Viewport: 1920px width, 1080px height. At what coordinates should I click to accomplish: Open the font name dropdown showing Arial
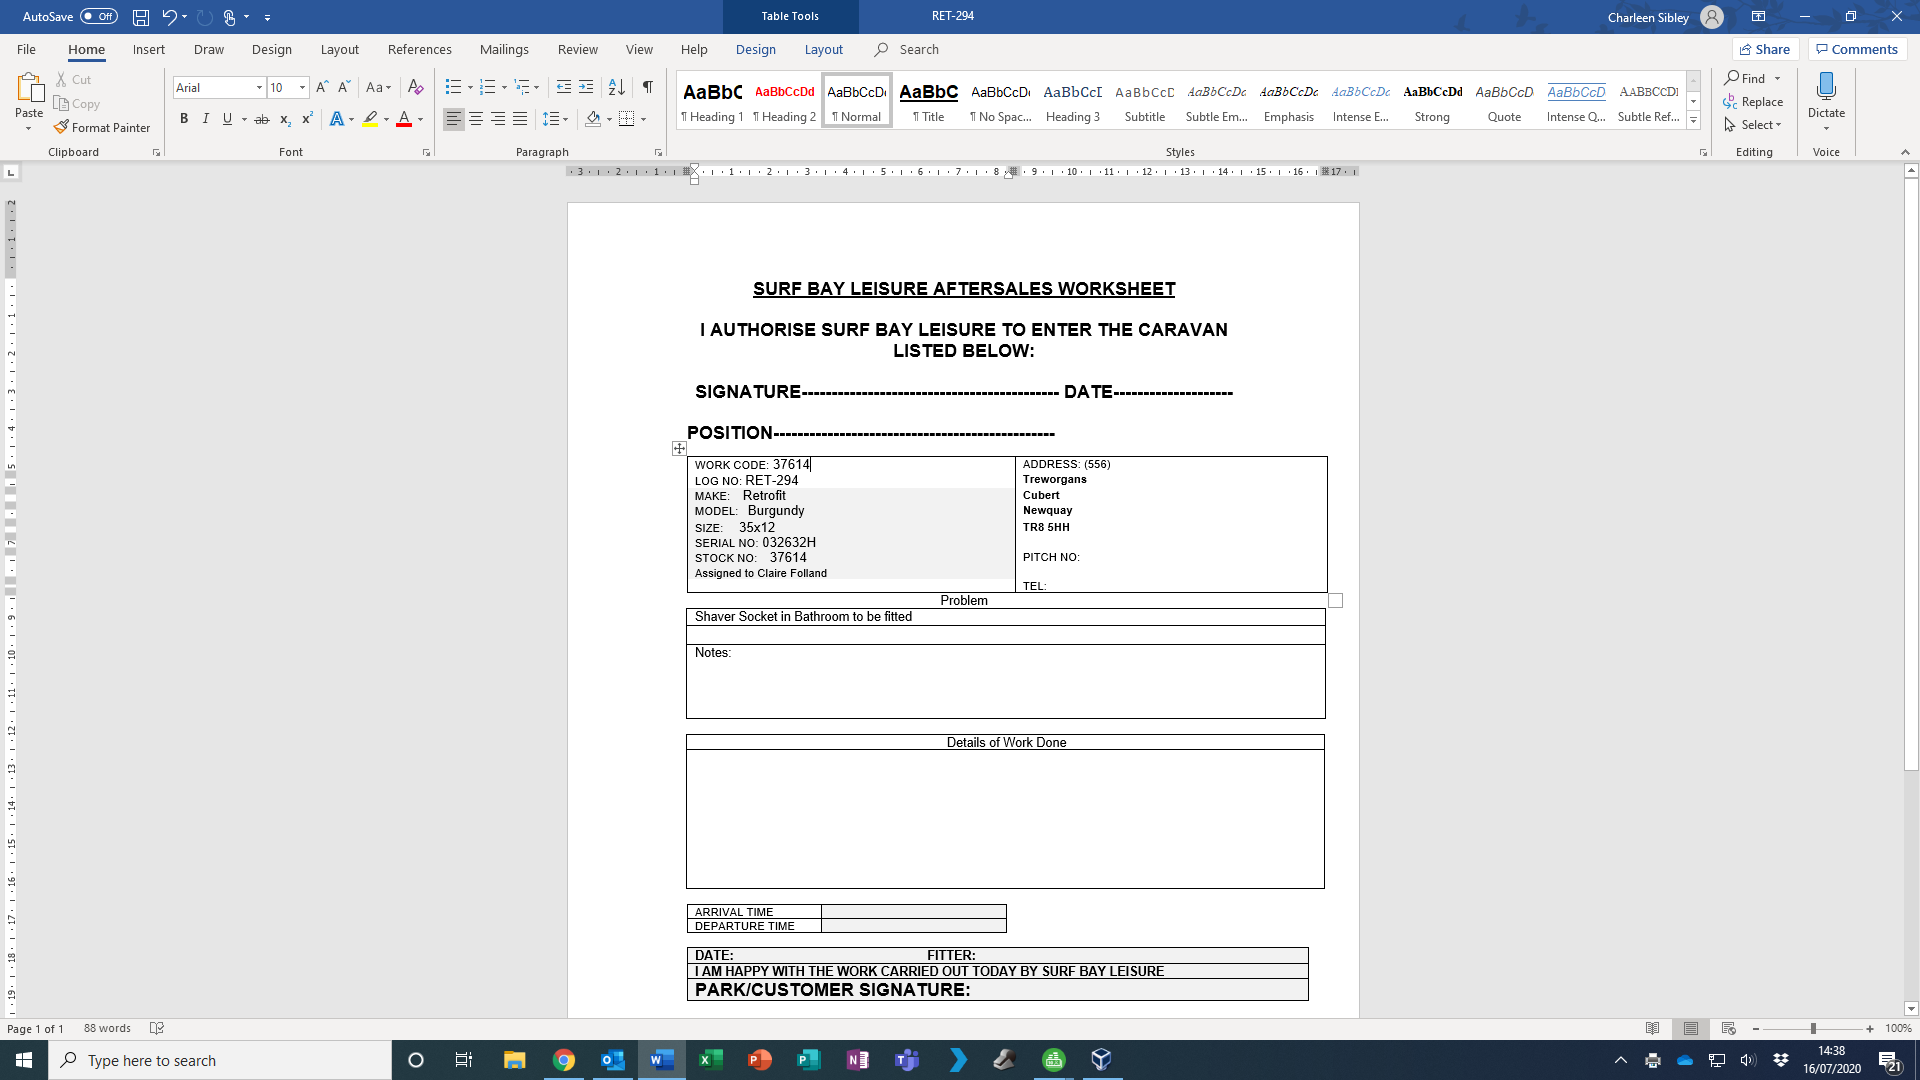259,88
